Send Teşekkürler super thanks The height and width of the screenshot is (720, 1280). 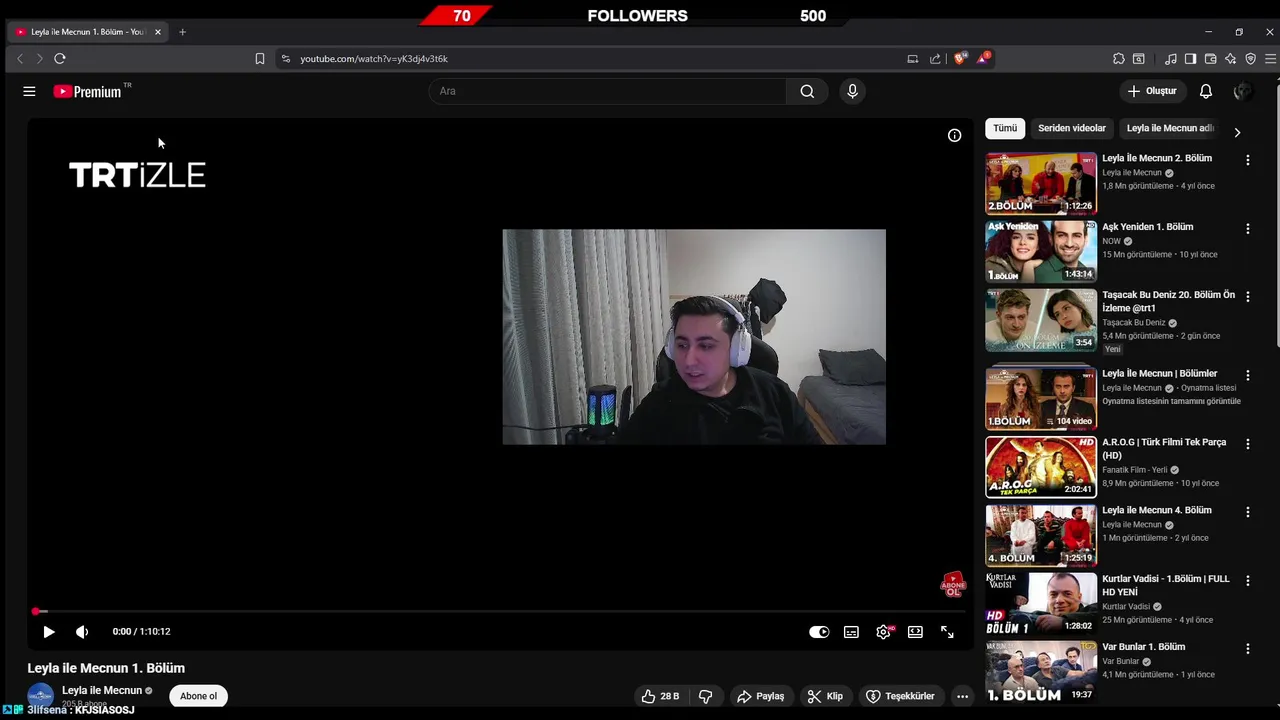[900, 696]
